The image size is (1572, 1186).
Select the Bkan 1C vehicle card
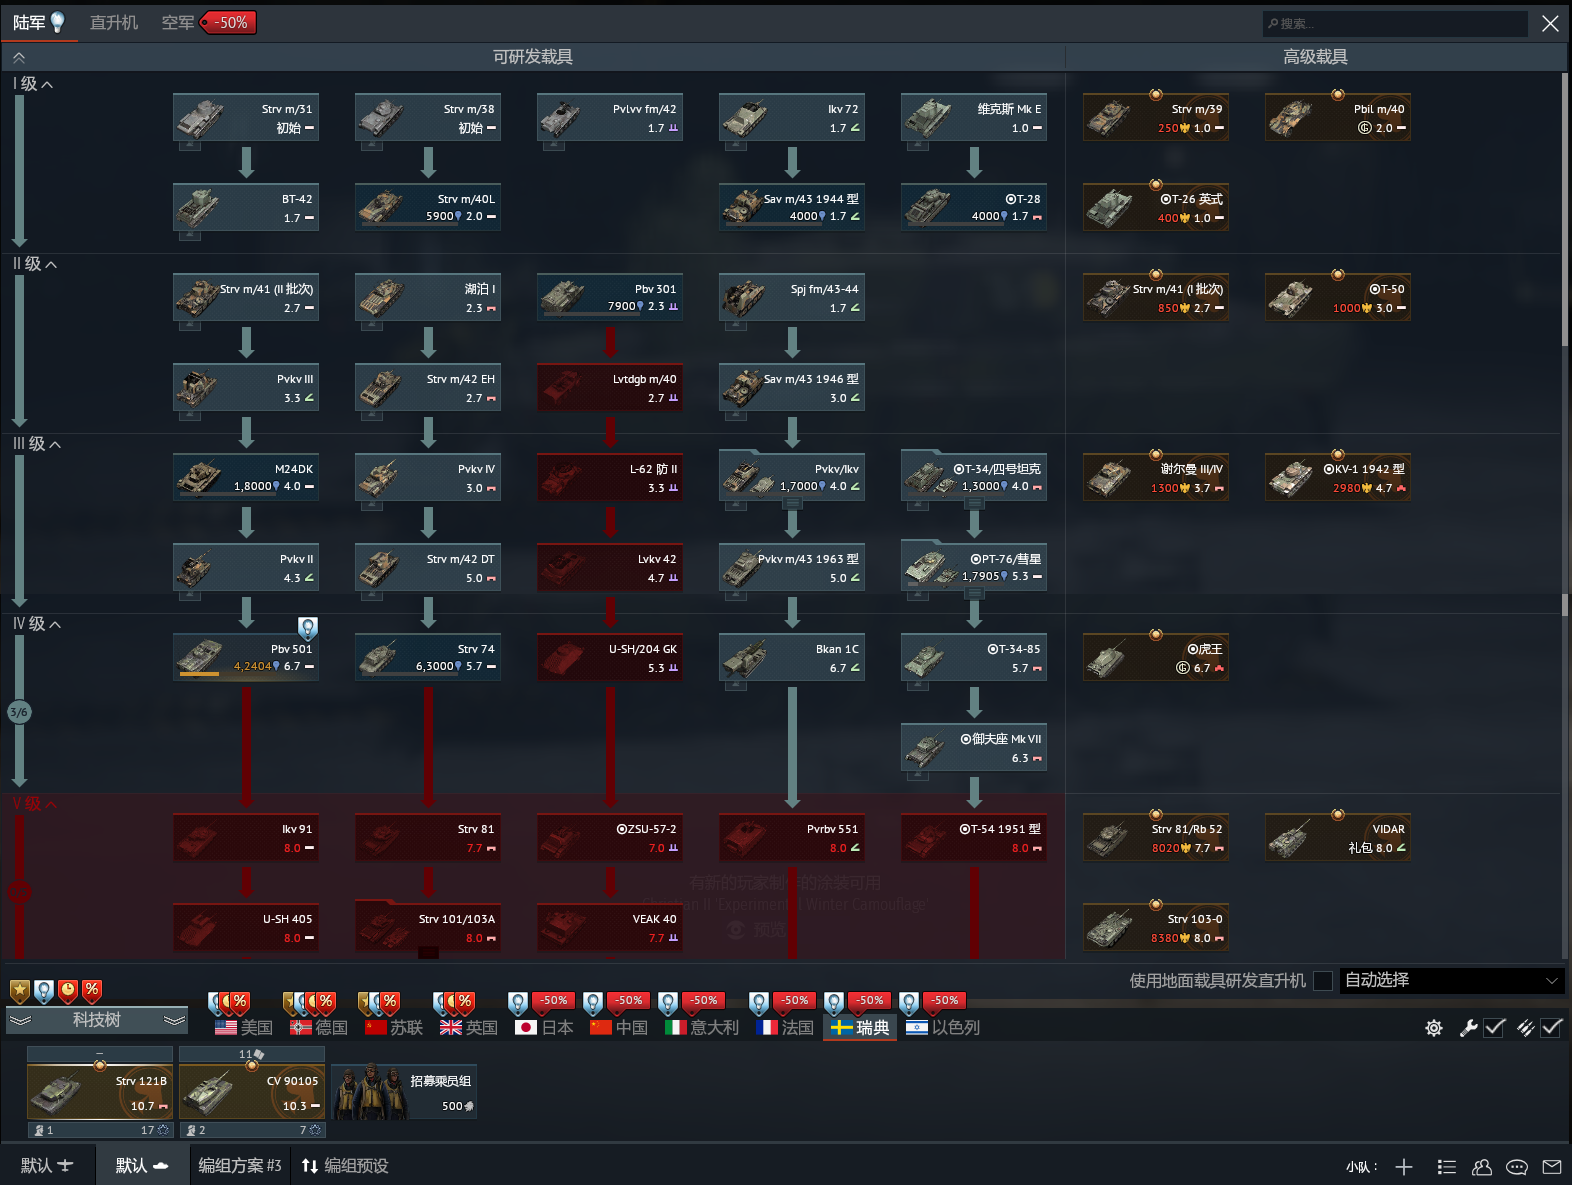click(792, 658)
